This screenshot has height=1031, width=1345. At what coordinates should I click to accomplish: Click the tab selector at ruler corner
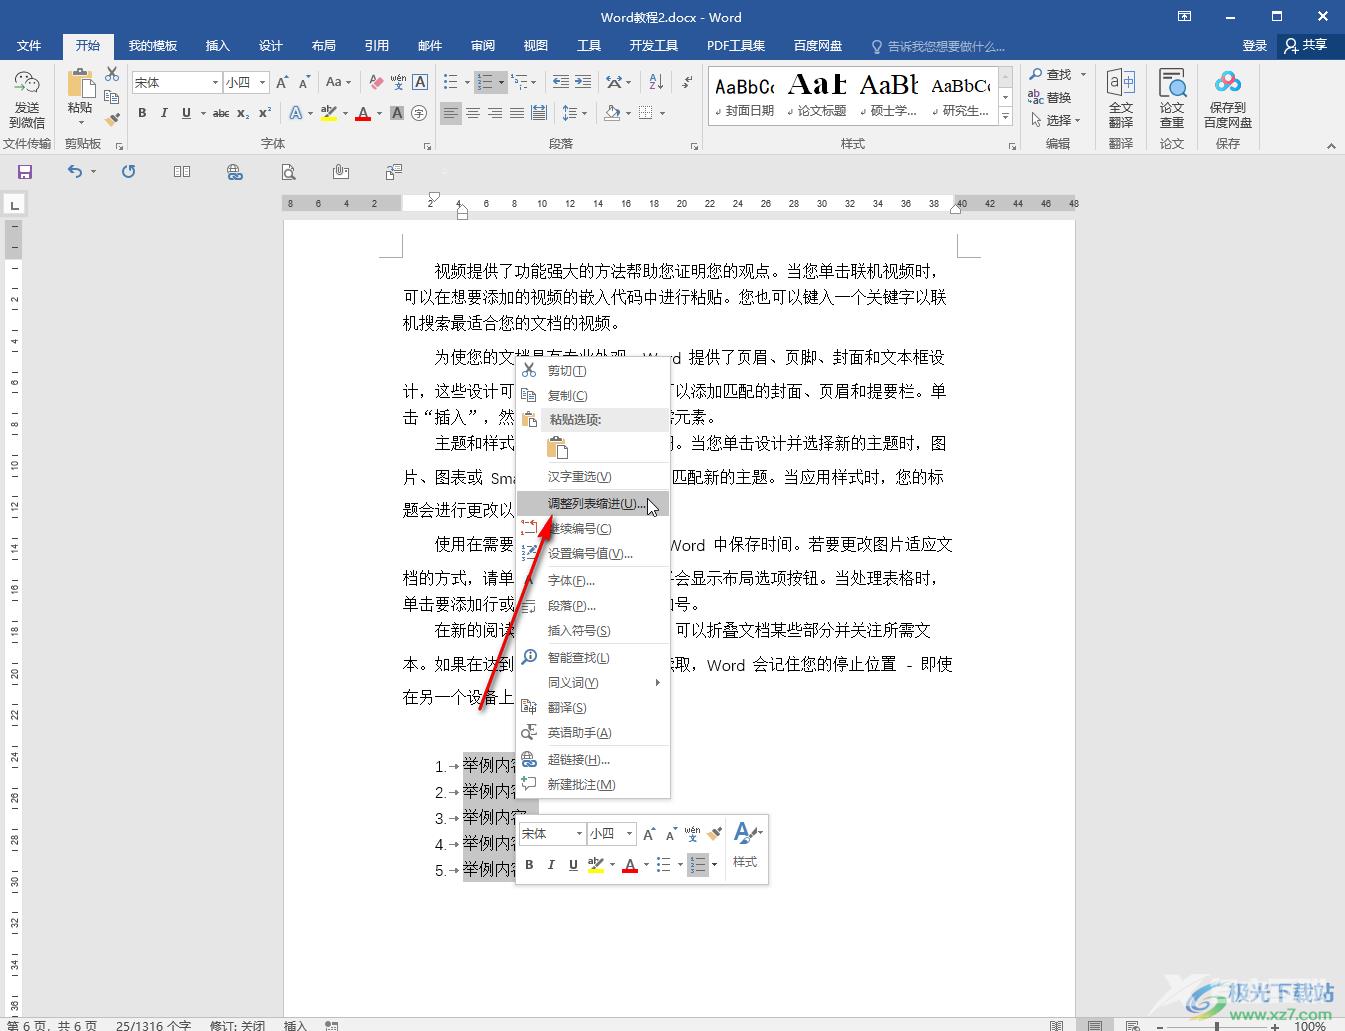coord(14,206)
